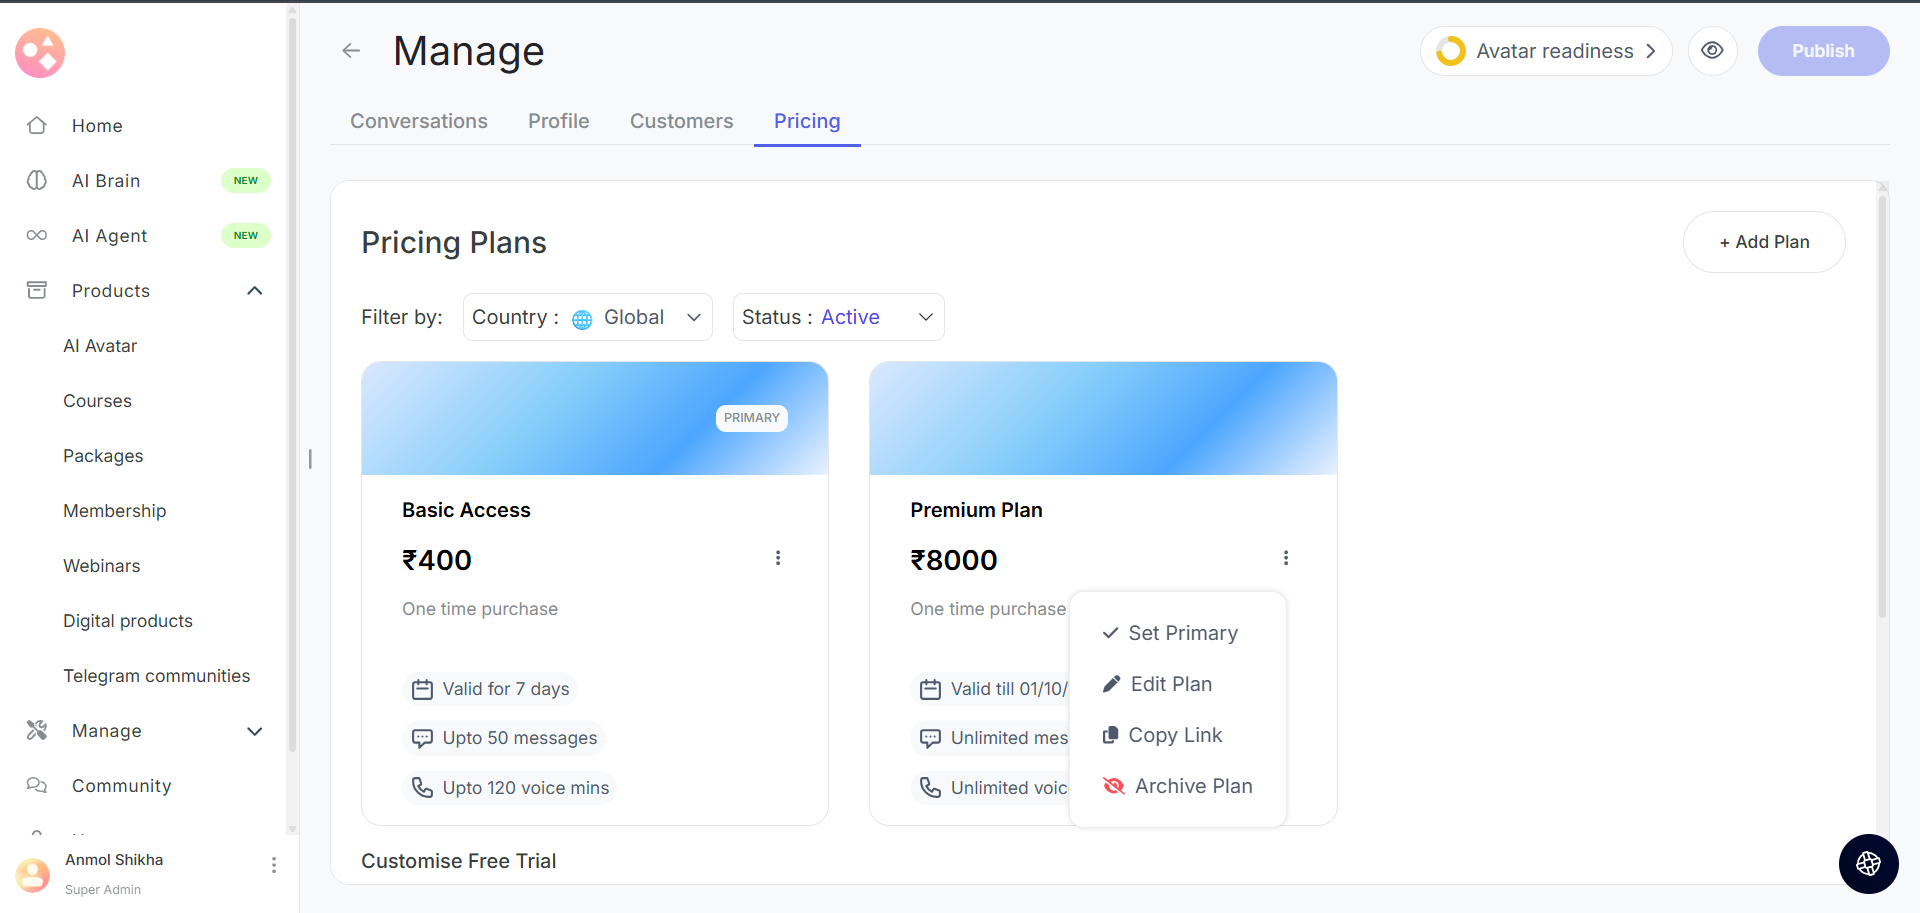Click Copy Link in the plan menu
The height and width of the screenshot is (913, 1920).
click(x=1174, y=735)
